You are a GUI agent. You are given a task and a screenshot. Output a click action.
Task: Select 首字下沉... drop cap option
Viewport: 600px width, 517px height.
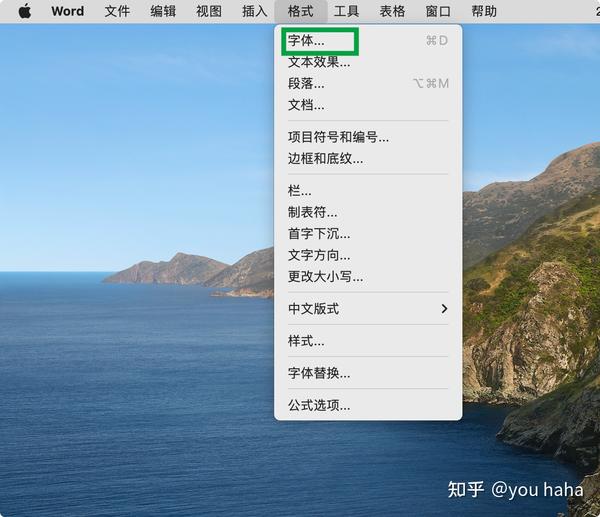[x=368, y=233]
